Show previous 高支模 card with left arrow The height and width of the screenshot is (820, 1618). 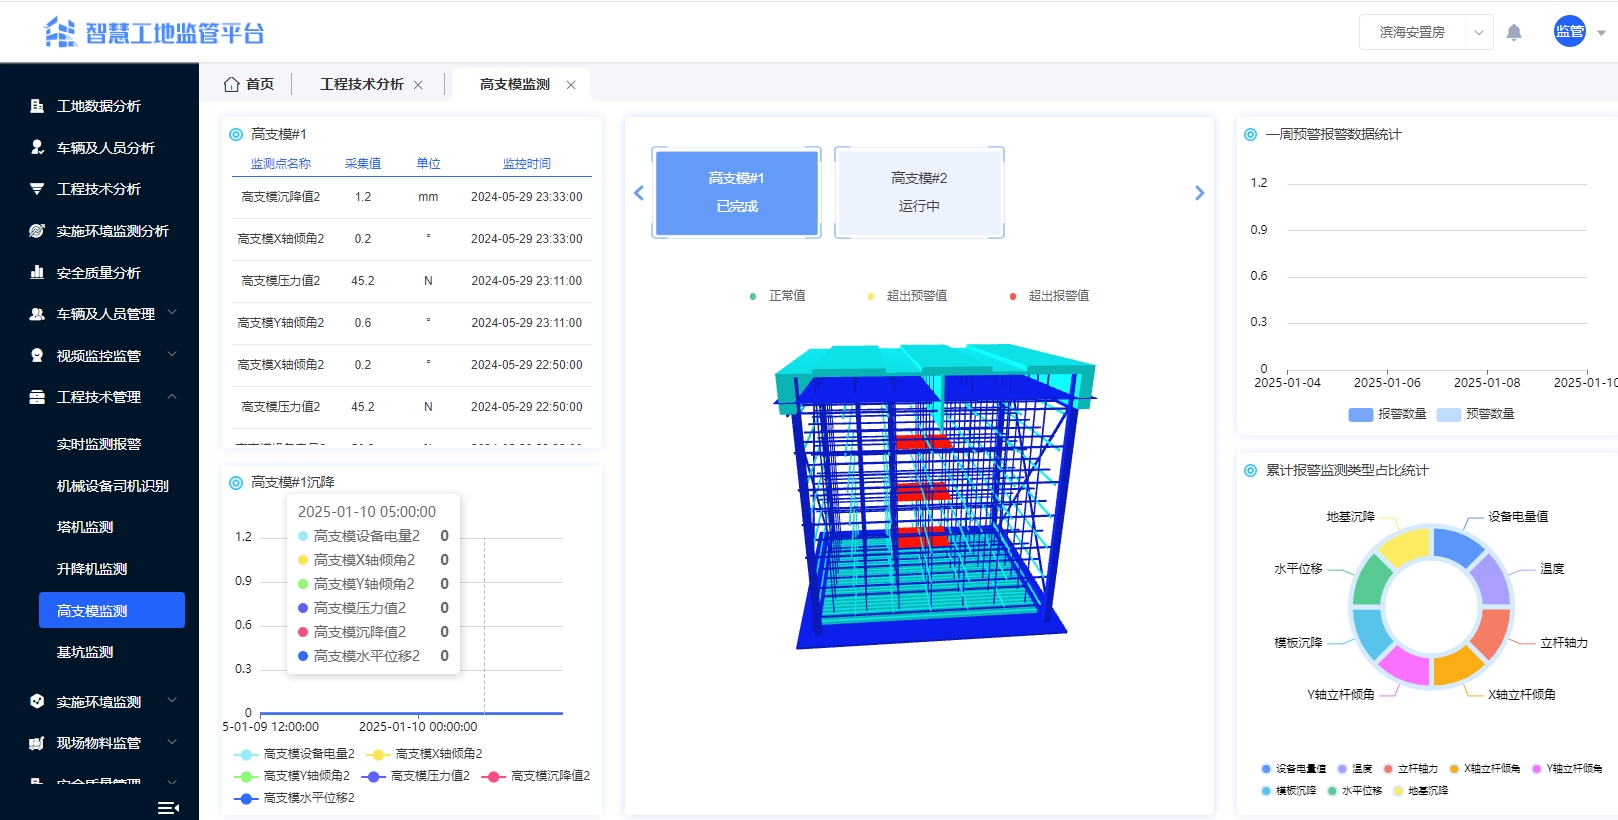point(639,193)
